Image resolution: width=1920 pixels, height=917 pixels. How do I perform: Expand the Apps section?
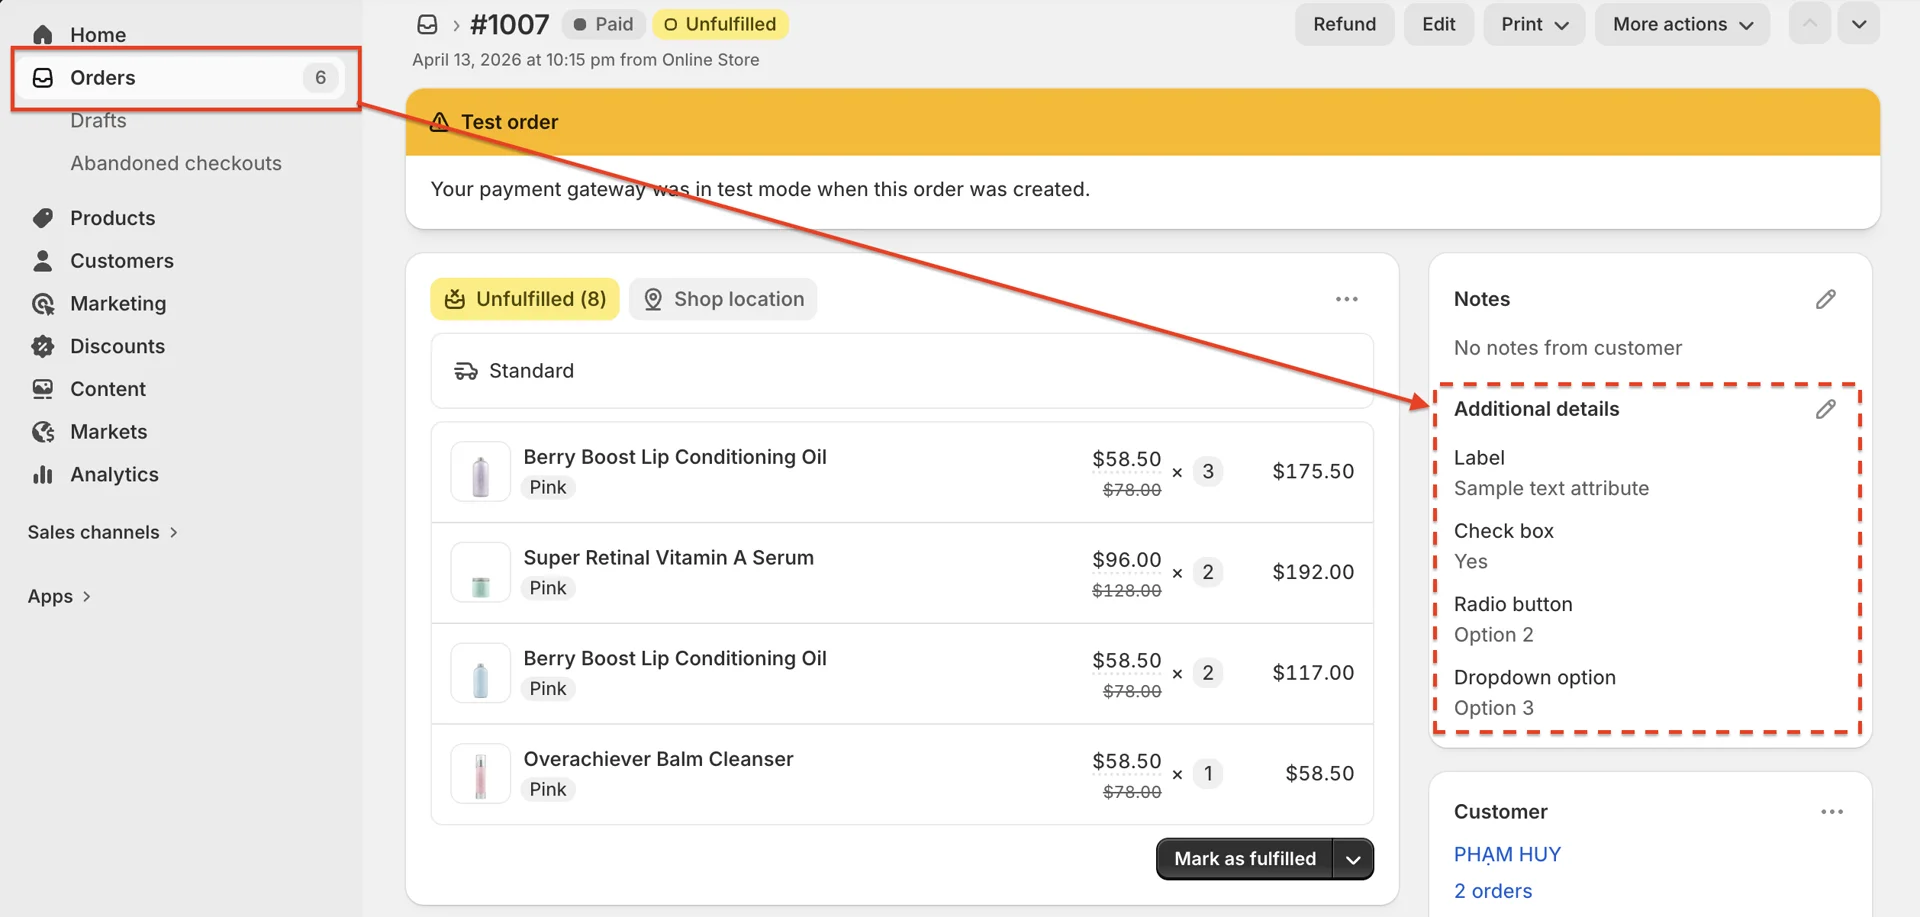59,596
